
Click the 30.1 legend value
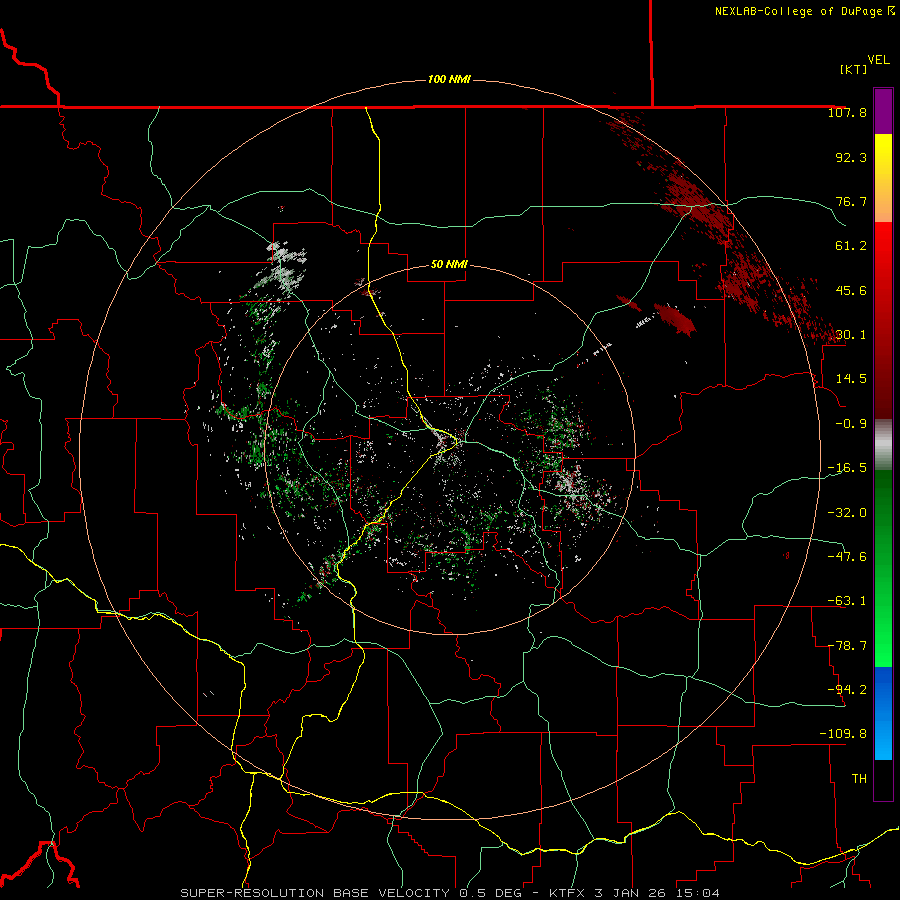(x=851, y=335)
